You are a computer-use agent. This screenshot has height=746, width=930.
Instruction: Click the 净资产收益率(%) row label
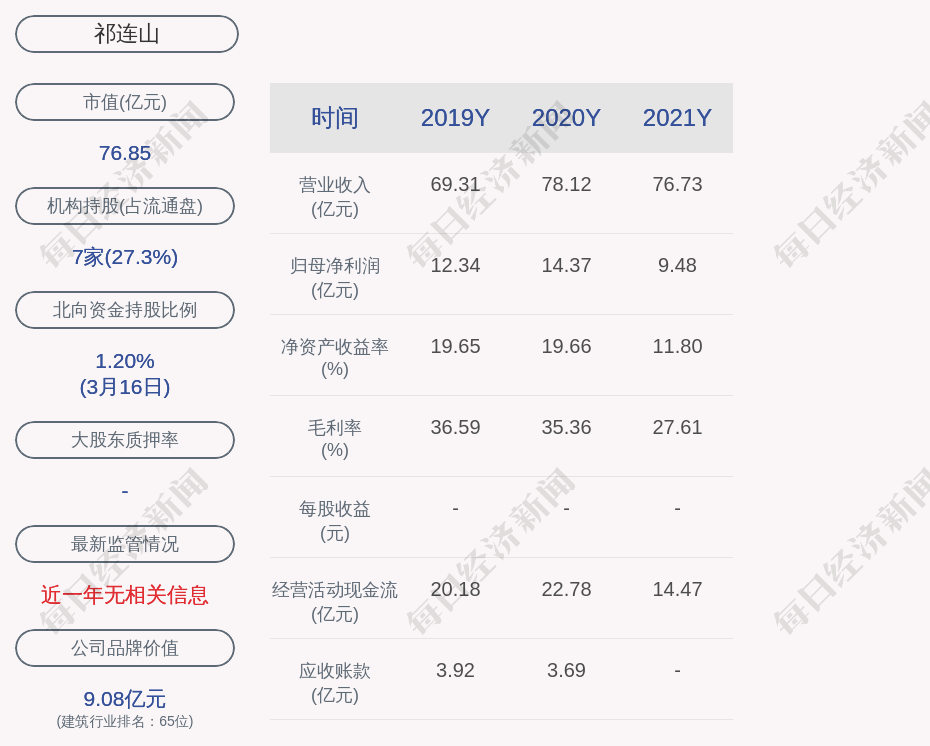pyautogui.click(x=335, y=358)
